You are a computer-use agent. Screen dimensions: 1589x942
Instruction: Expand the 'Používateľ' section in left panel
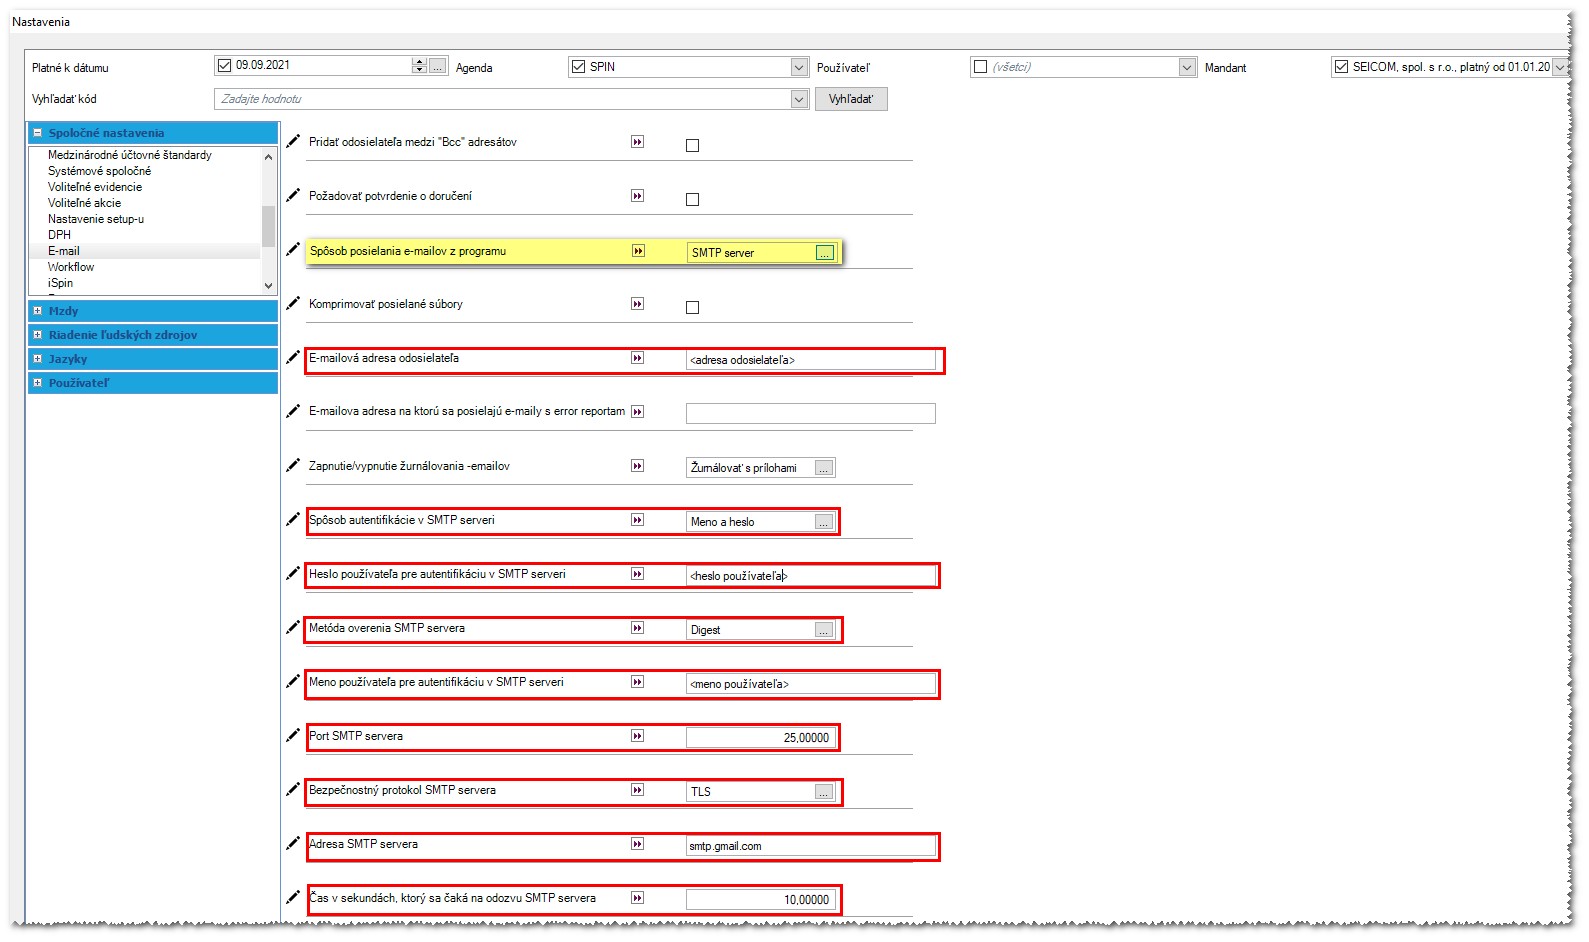(x=38, y=382)
